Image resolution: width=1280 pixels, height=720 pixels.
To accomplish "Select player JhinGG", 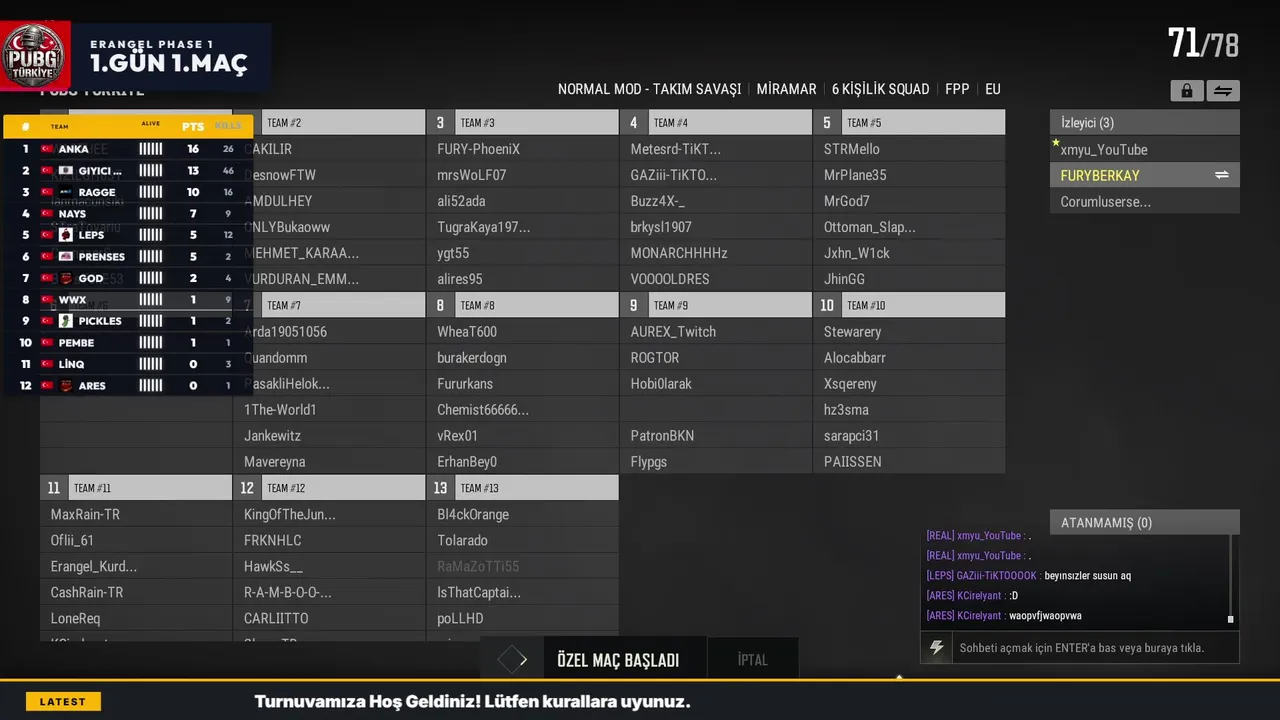I will 909,279.
